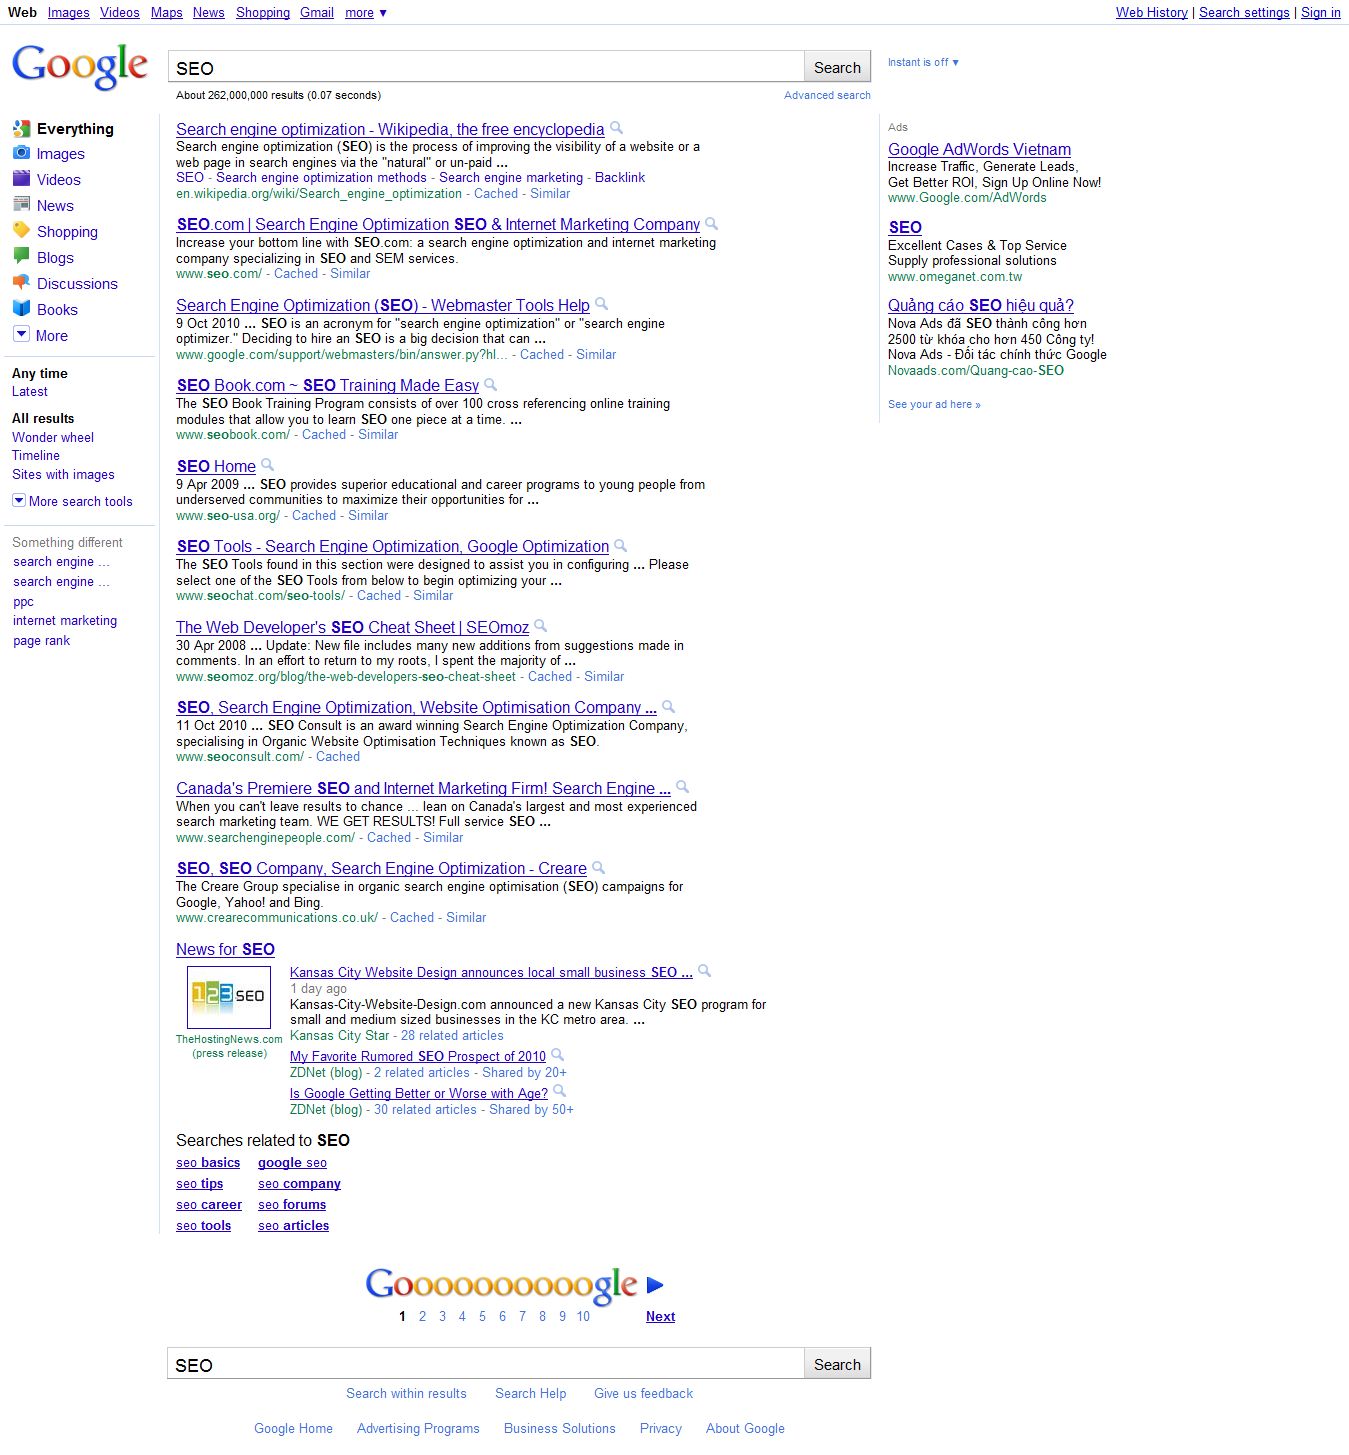Viewport: 1349px width, 1455px height.
Task: Open Shopping in the top navigation bar
Action: [x=263, y=13]
